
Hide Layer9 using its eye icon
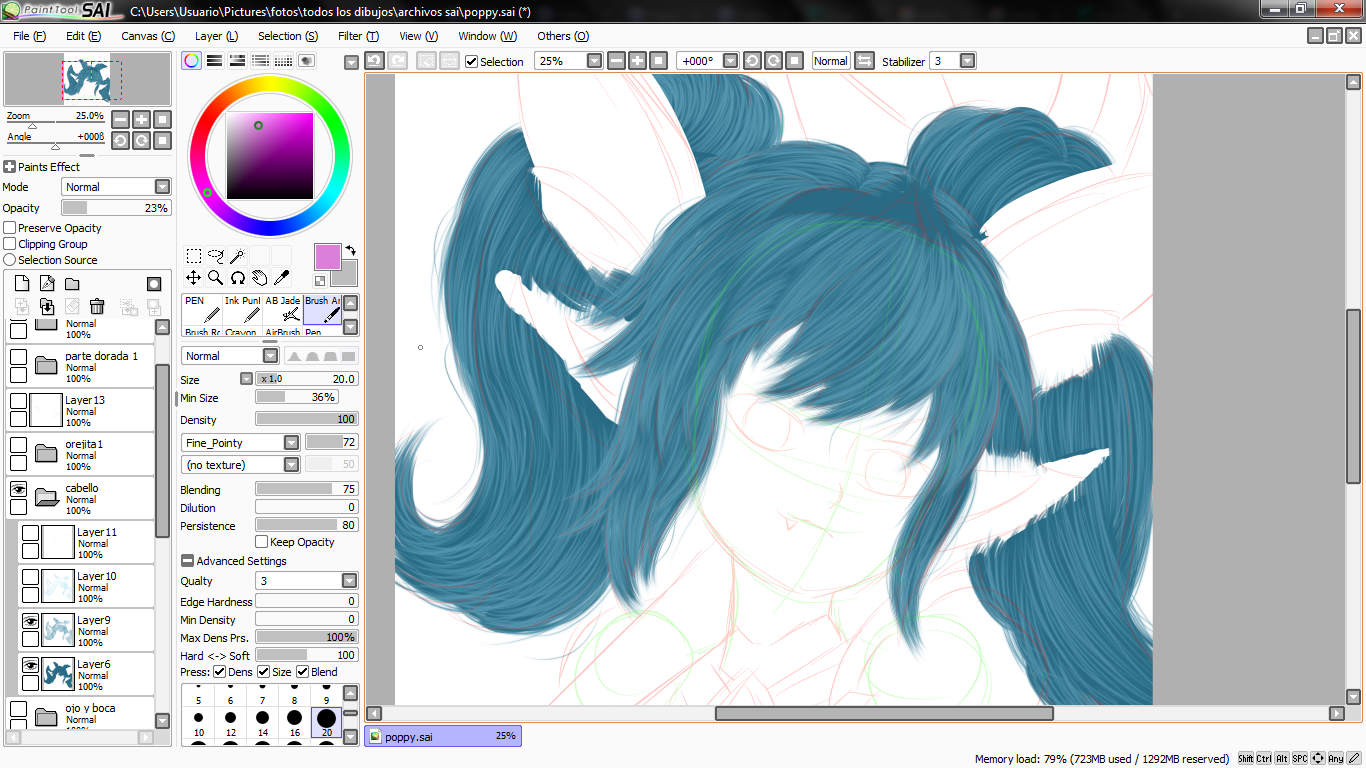tap(30, 621)
